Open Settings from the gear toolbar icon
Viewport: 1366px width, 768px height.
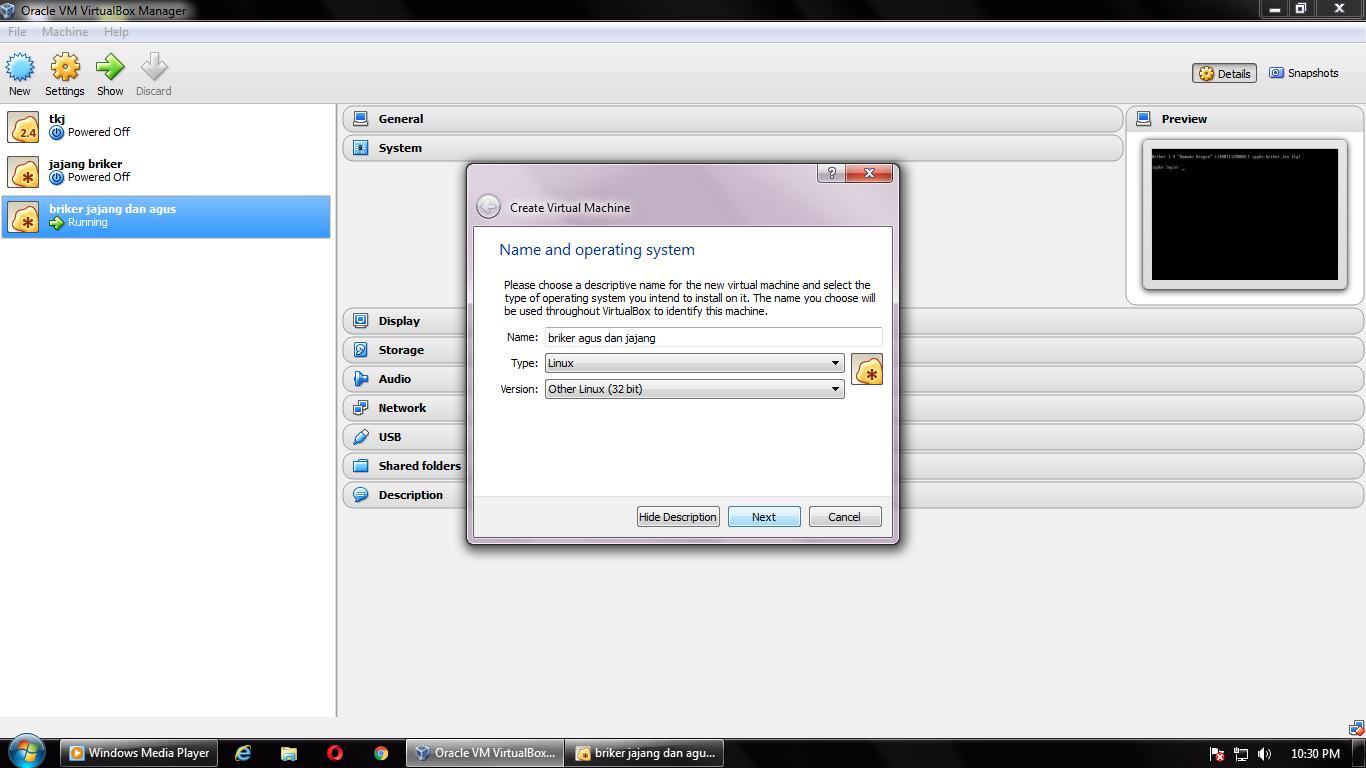(65, 68)
